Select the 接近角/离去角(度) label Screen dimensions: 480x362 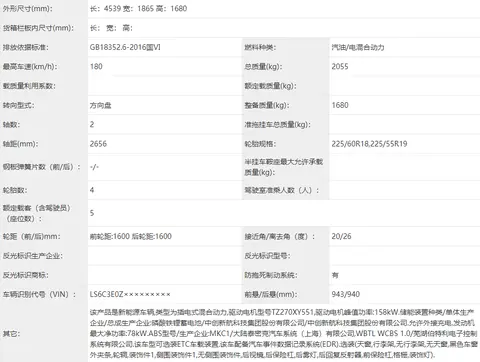(x=280, y=236)
